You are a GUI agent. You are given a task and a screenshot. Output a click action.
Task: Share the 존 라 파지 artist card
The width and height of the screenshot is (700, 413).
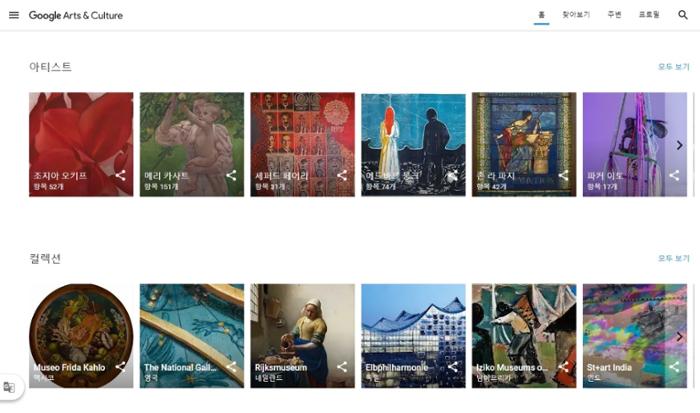coord(563,176)
